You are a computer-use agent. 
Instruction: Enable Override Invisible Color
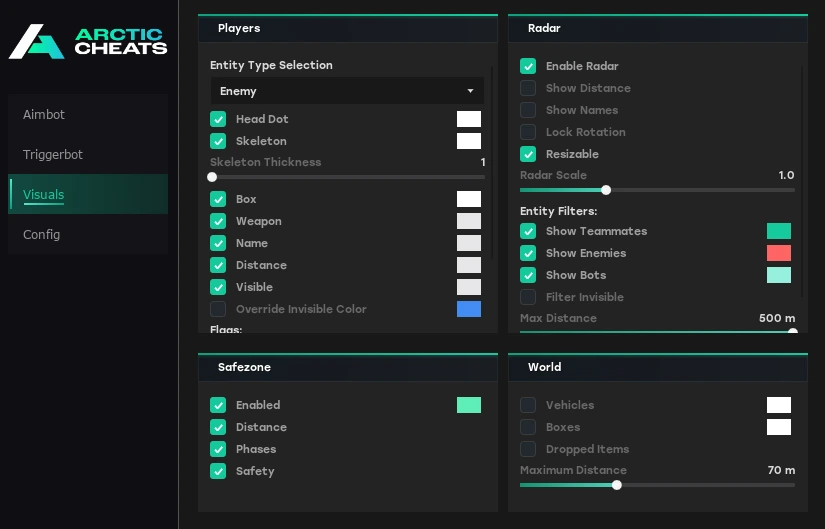click(x=218, y=309)
